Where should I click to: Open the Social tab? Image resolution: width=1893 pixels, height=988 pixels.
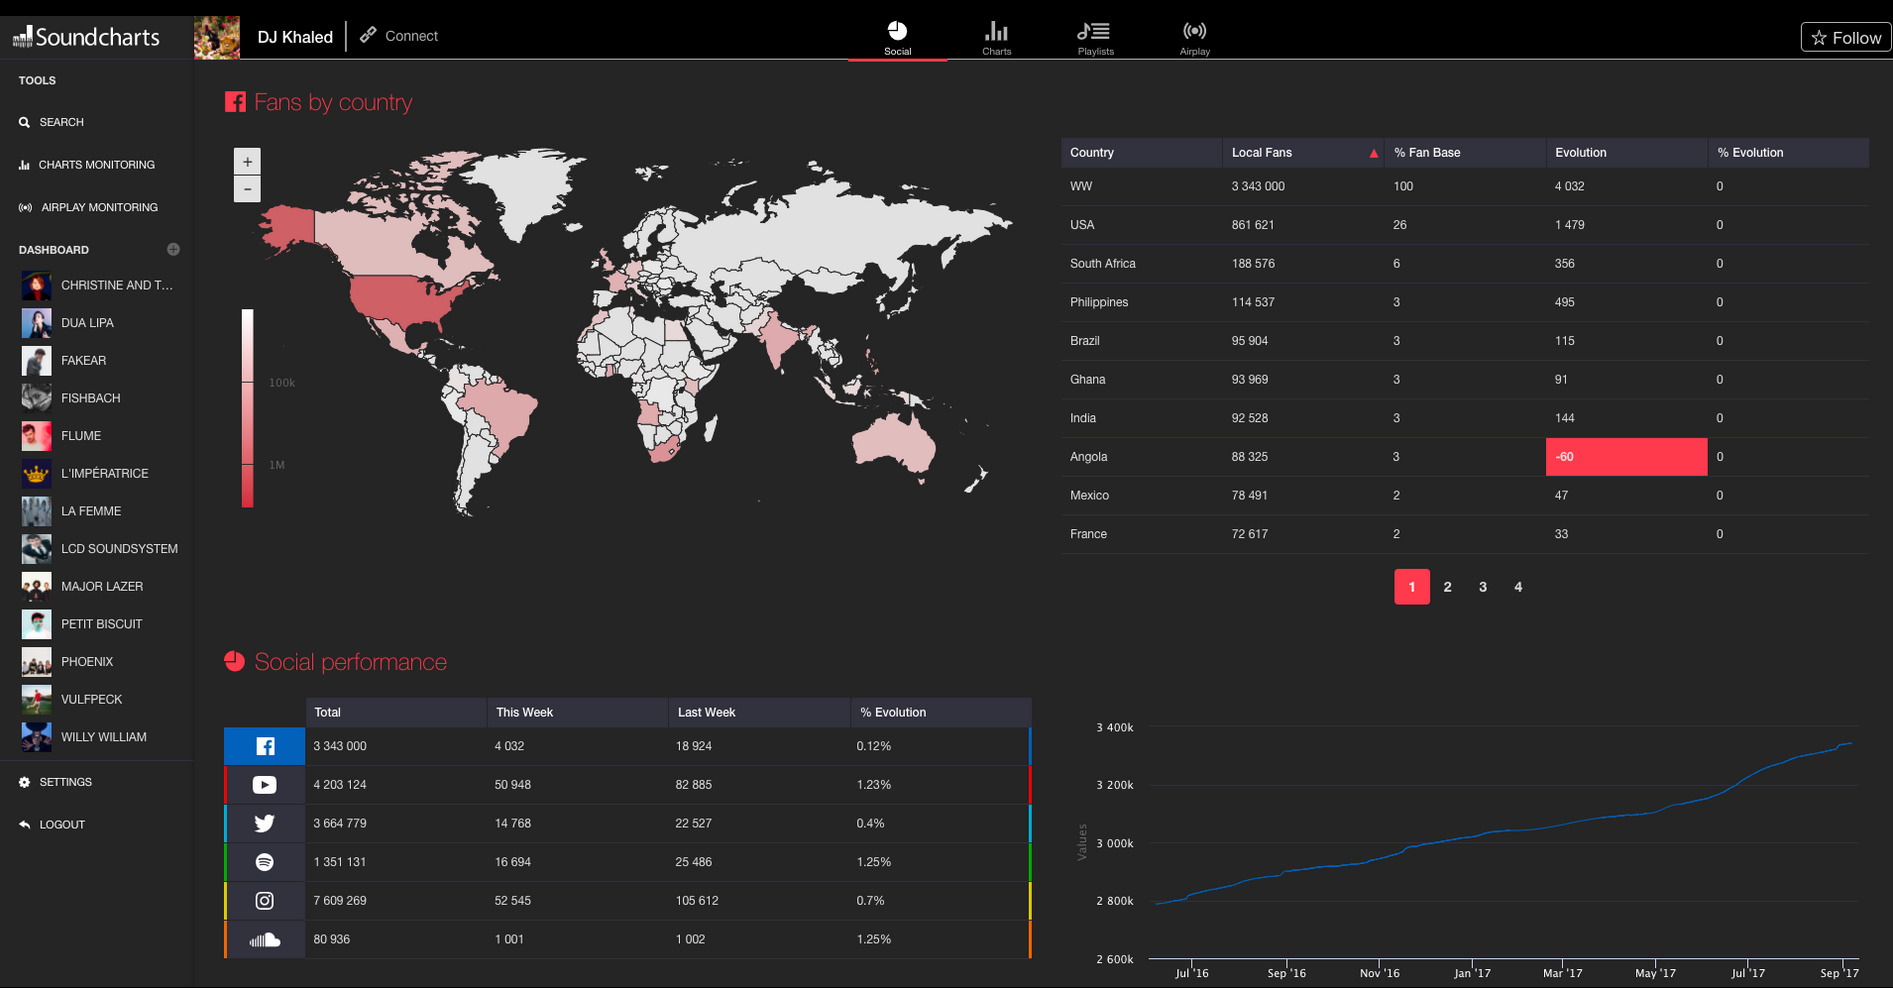897,38
